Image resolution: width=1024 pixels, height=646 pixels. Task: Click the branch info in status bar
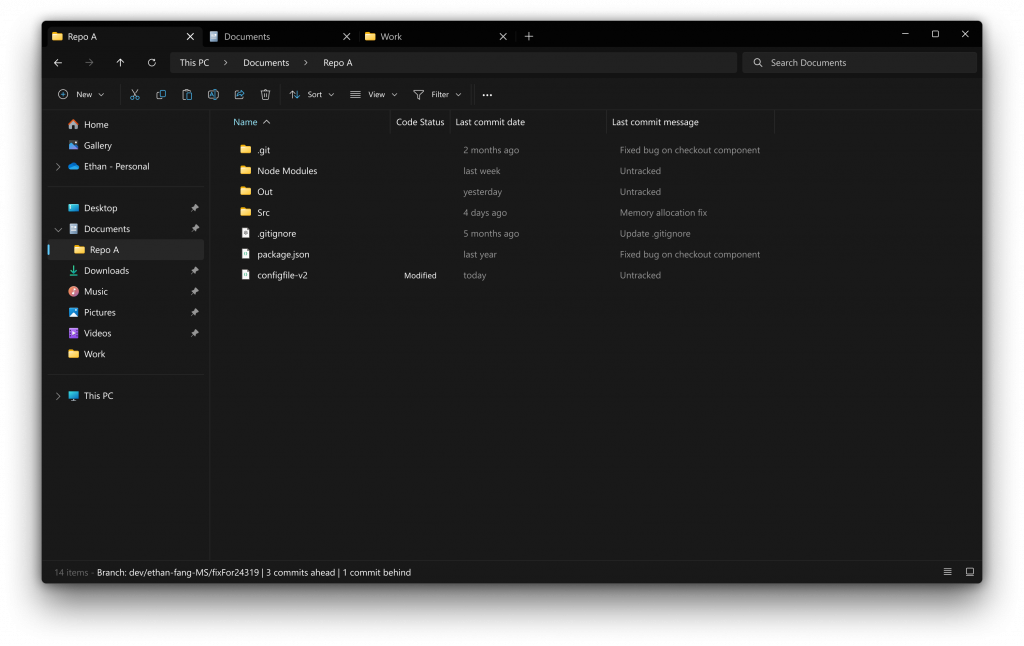253,573
